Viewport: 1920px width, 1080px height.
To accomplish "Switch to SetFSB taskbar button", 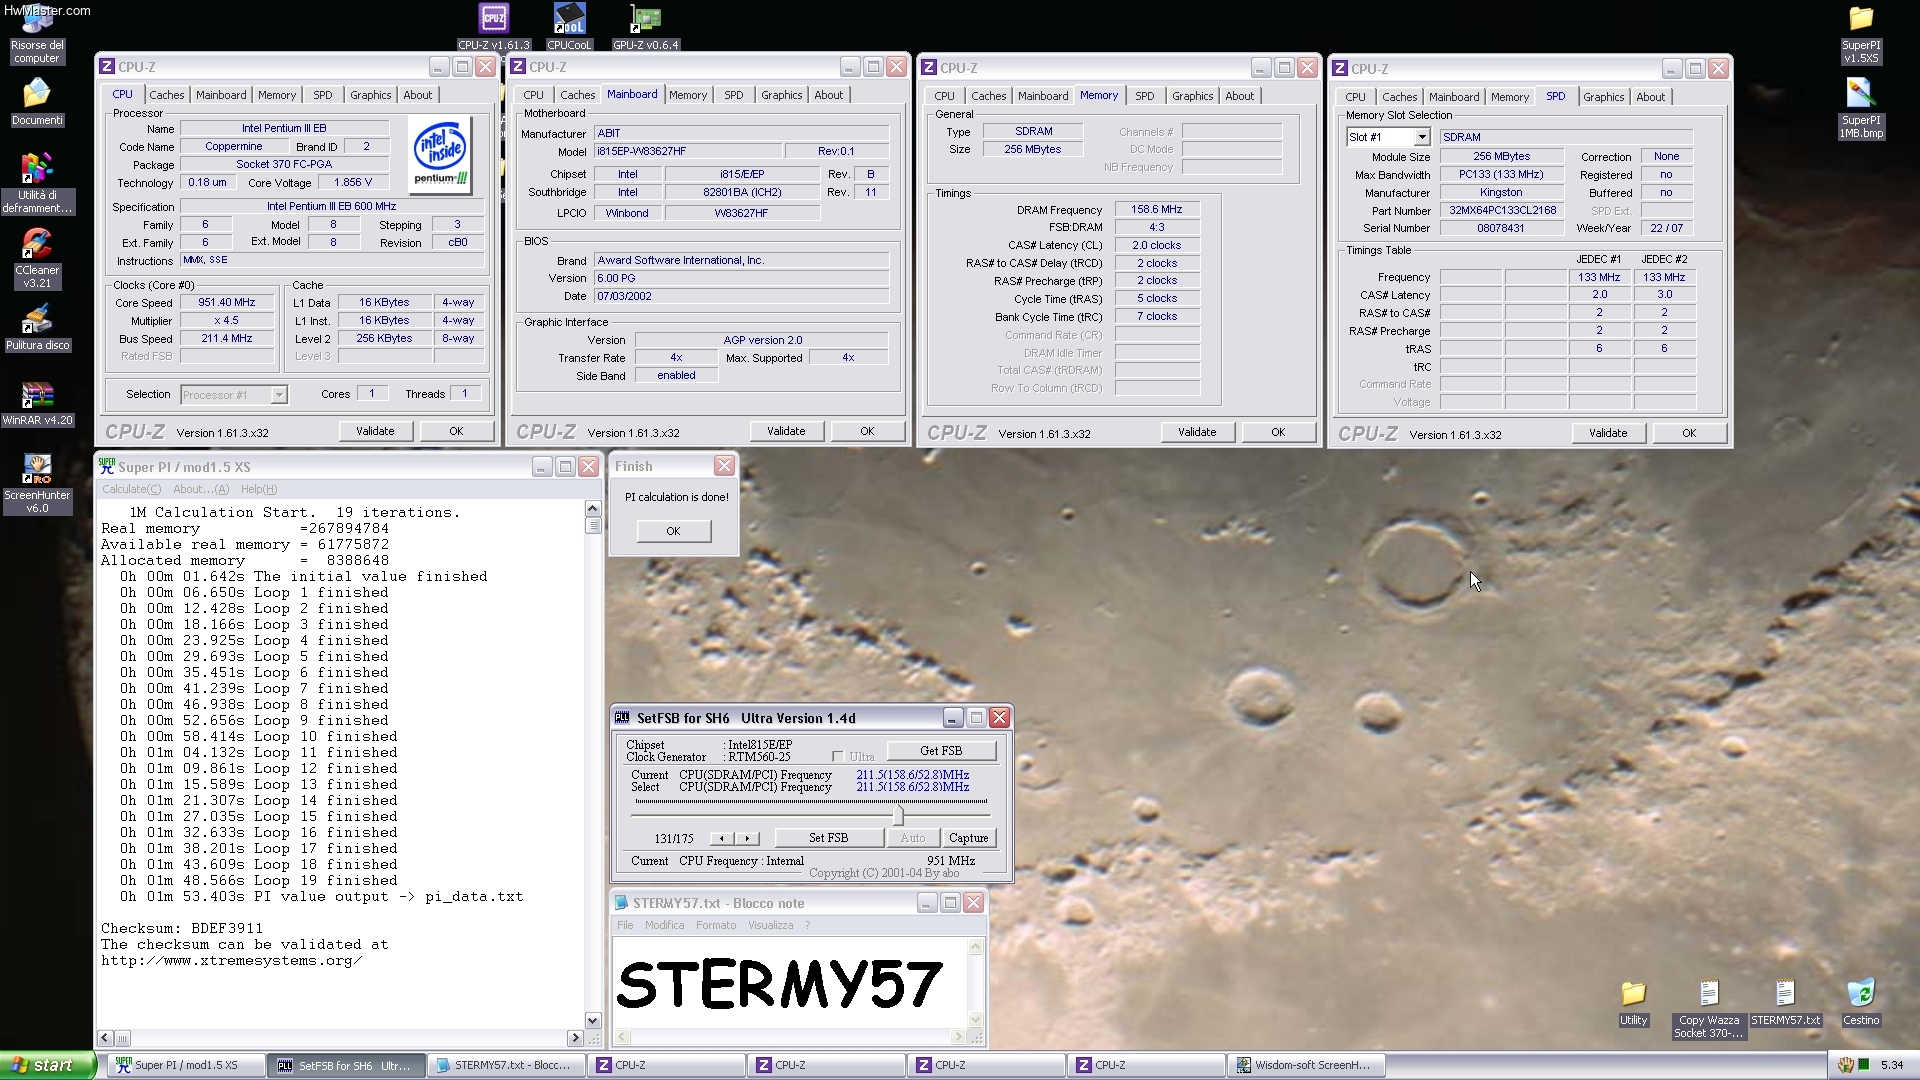I will [x=346, y=1065].
